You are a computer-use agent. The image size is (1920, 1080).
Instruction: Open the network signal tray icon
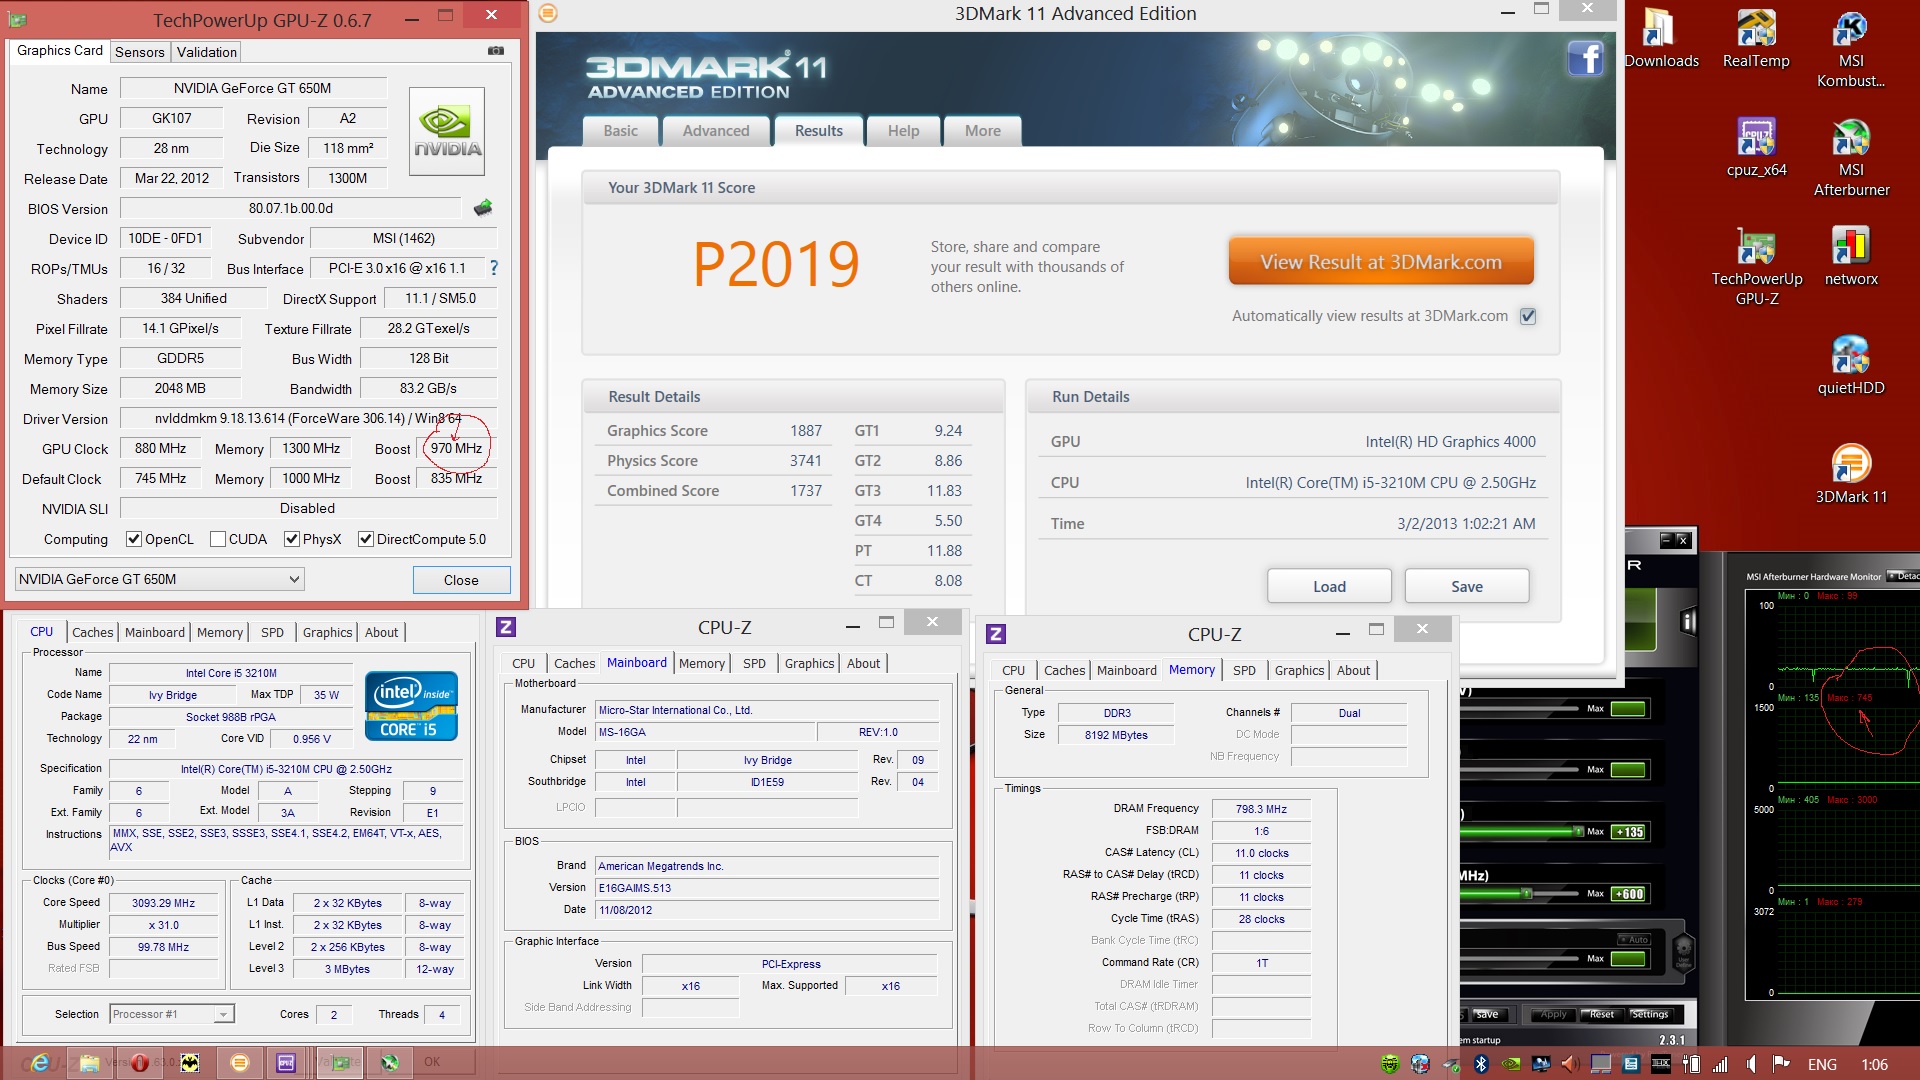tap(1720, 1064)
